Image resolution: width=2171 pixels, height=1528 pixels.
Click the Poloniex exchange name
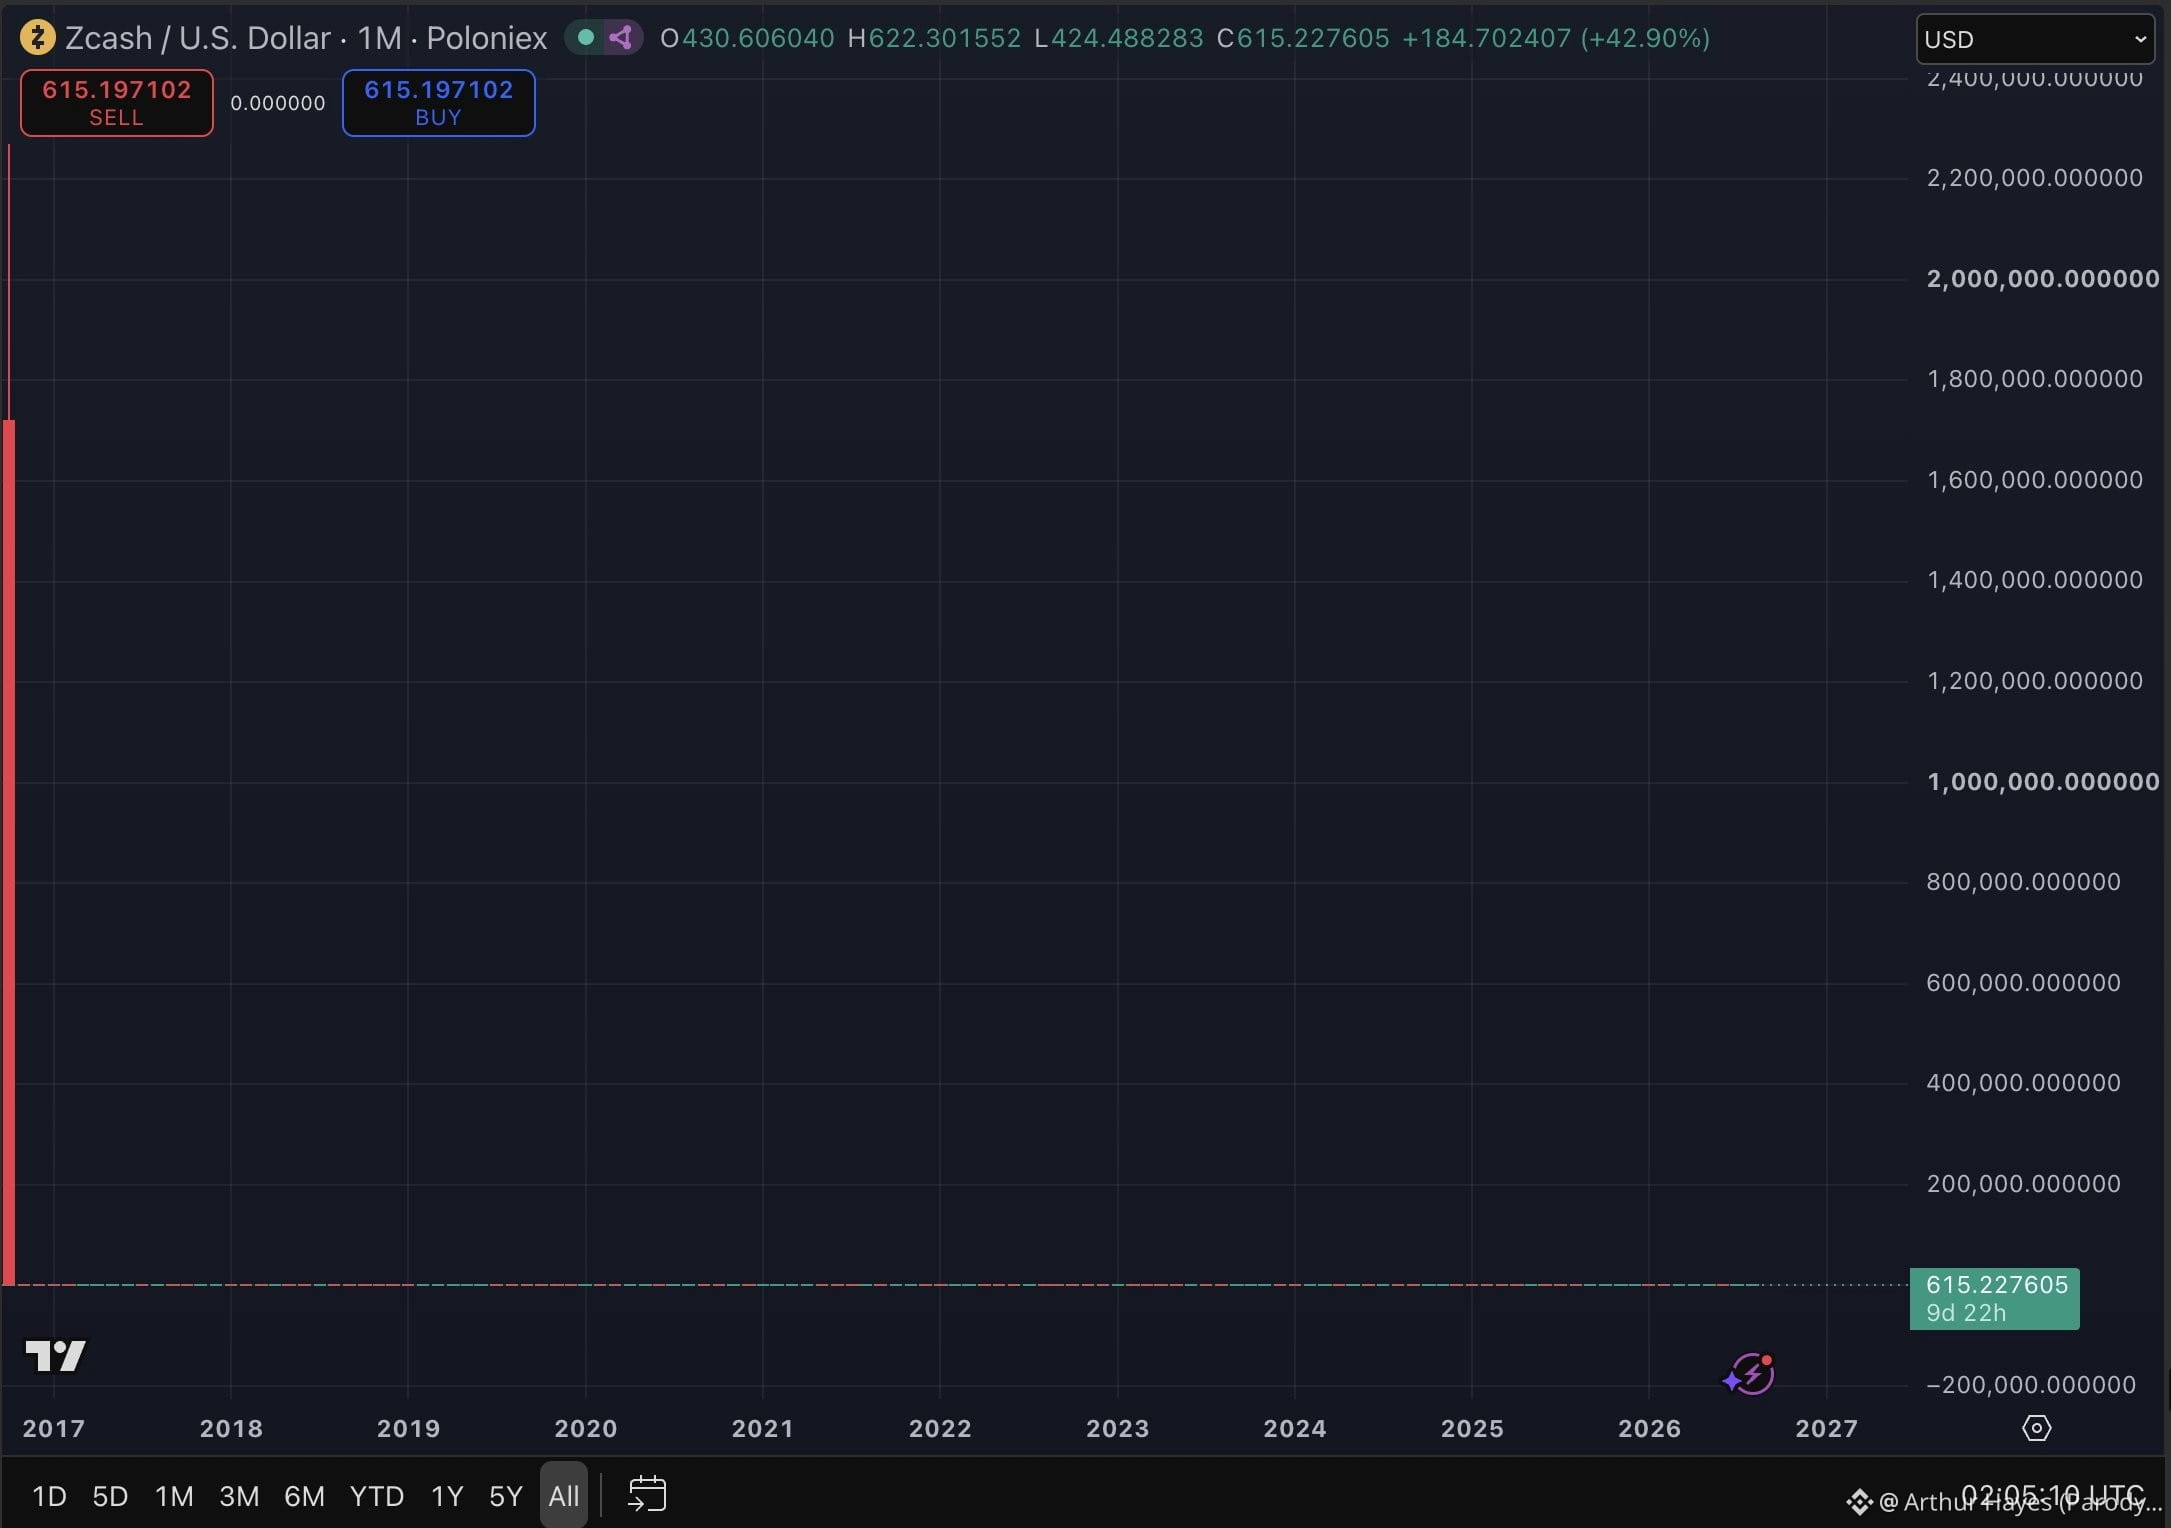[487, 38]
